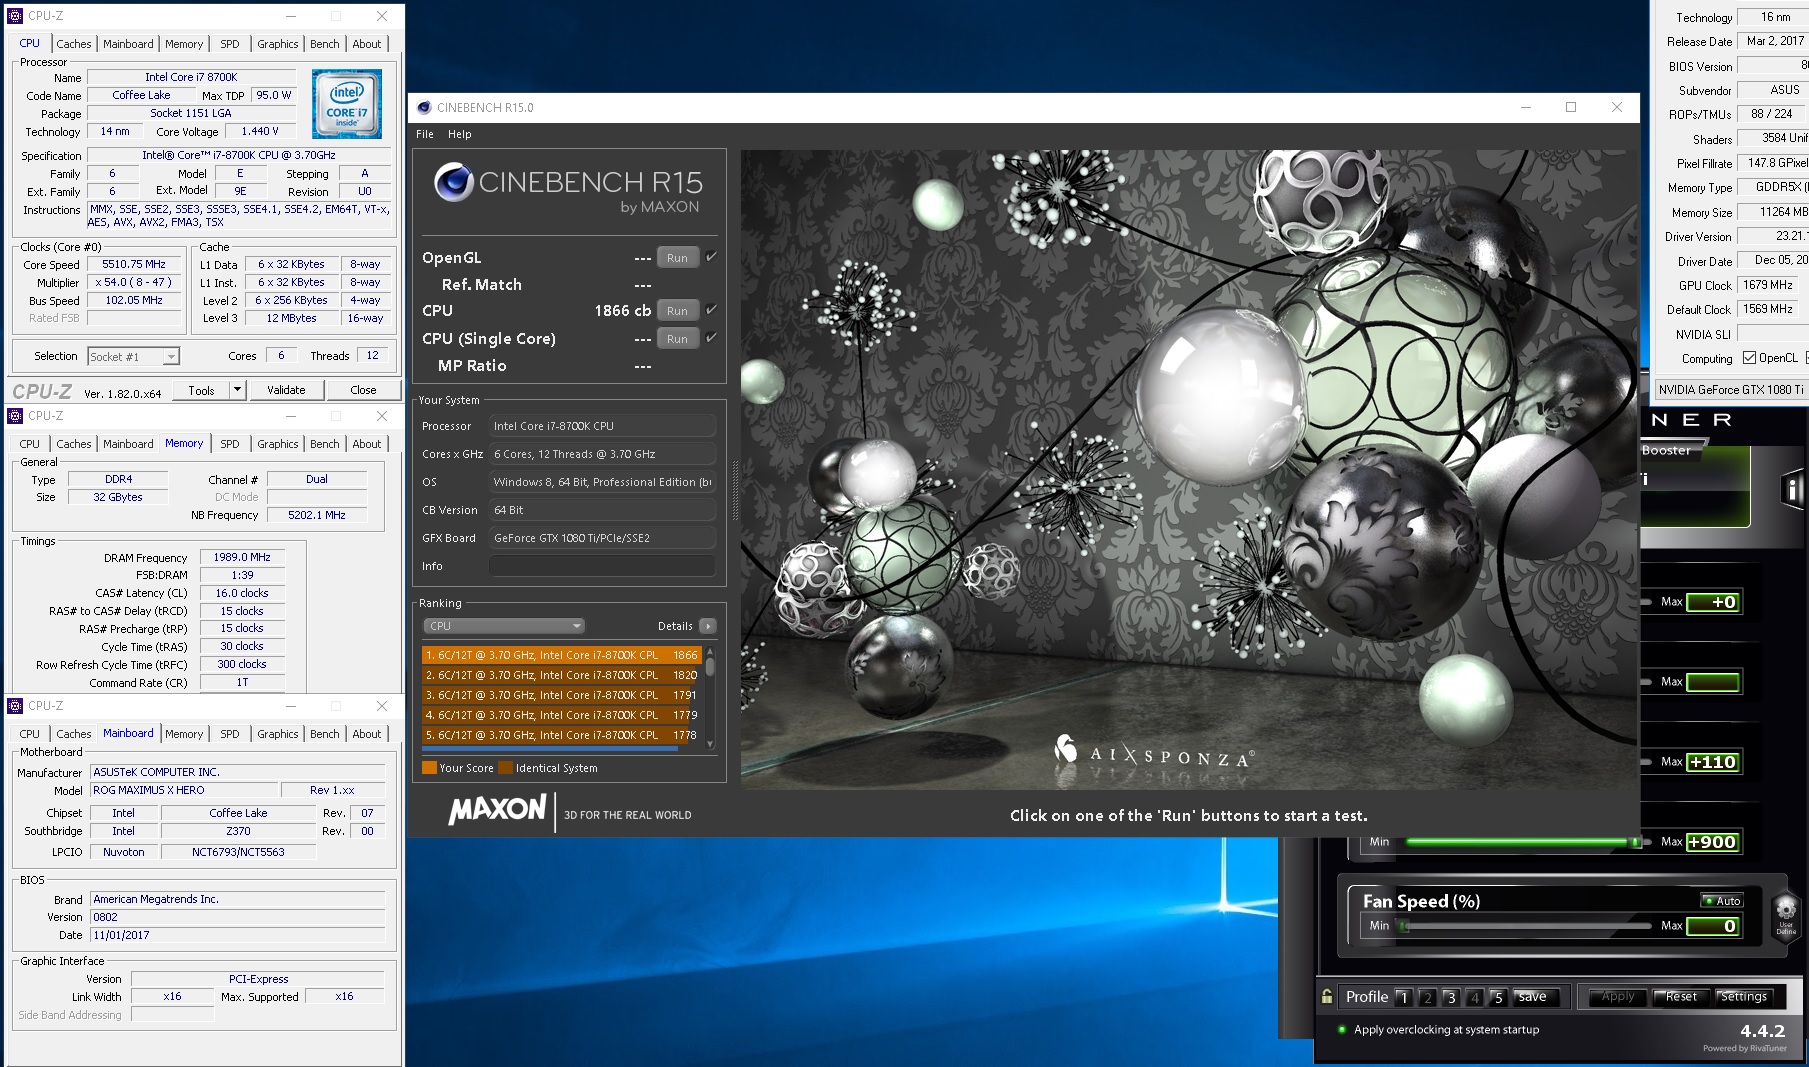The image size is (1809, 1067).
Task: Toggle the CPU Single Core test checkbox
Action: click(711, 338)
